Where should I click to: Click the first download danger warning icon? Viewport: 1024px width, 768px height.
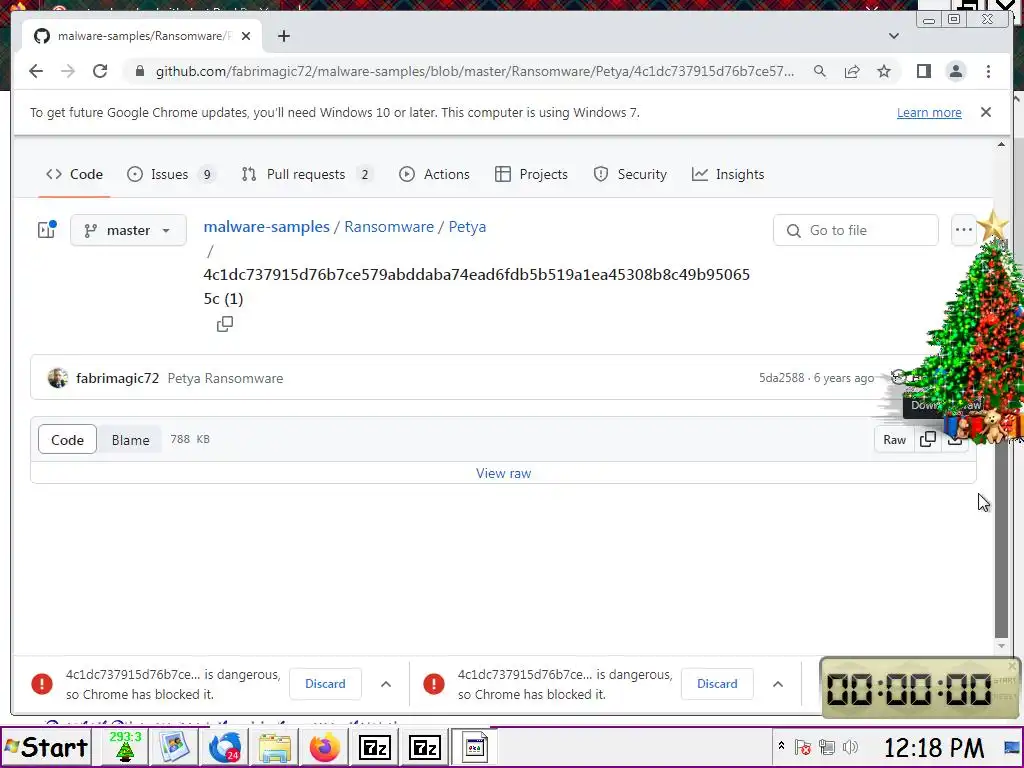(x=42, y=684)
